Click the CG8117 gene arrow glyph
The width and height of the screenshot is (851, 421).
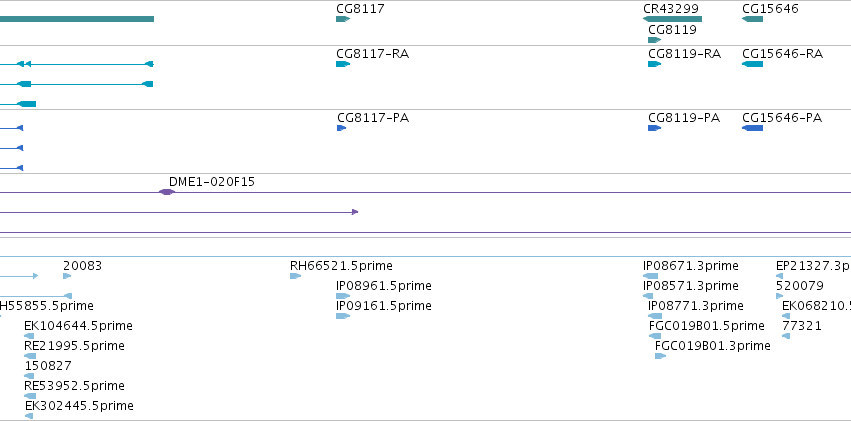click(343, 19)
